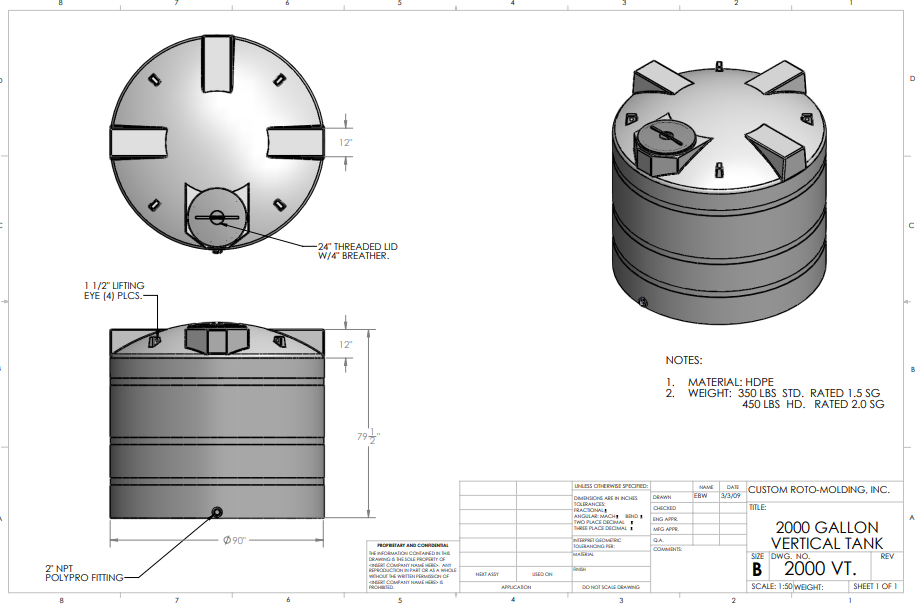Click the size letter "B" in title block
The width and height of the screenshot is (920, 606).
tap(757, 569)
